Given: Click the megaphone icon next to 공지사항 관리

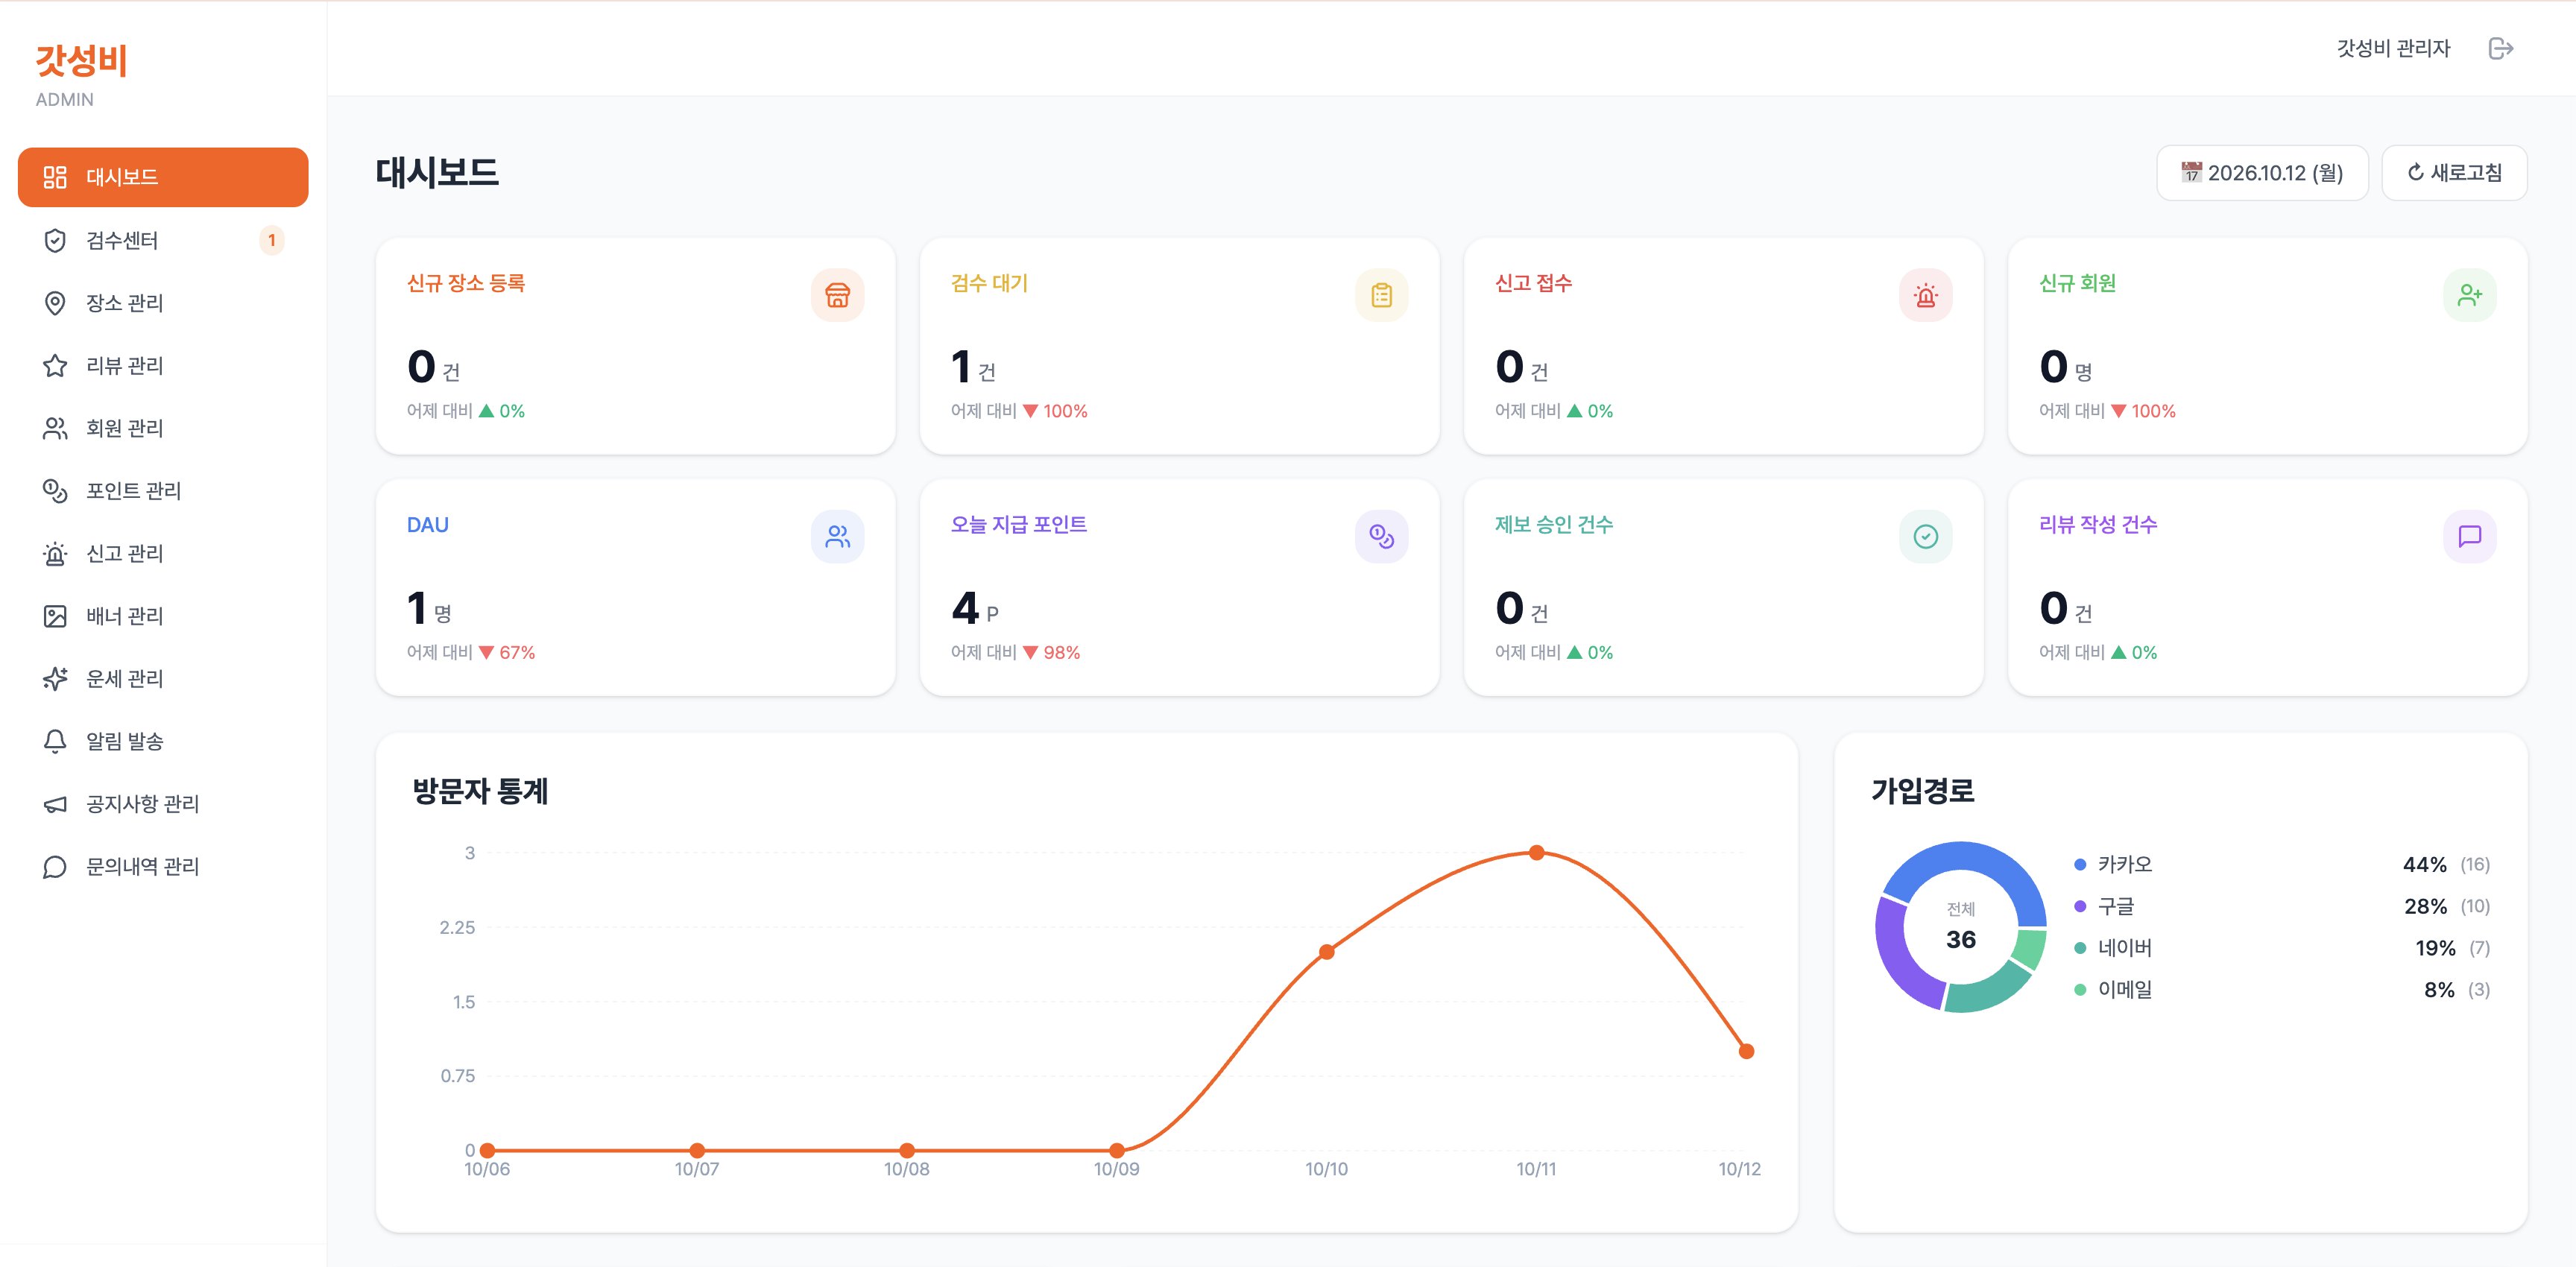Looking at the screenshot, I should pos(55,804).
